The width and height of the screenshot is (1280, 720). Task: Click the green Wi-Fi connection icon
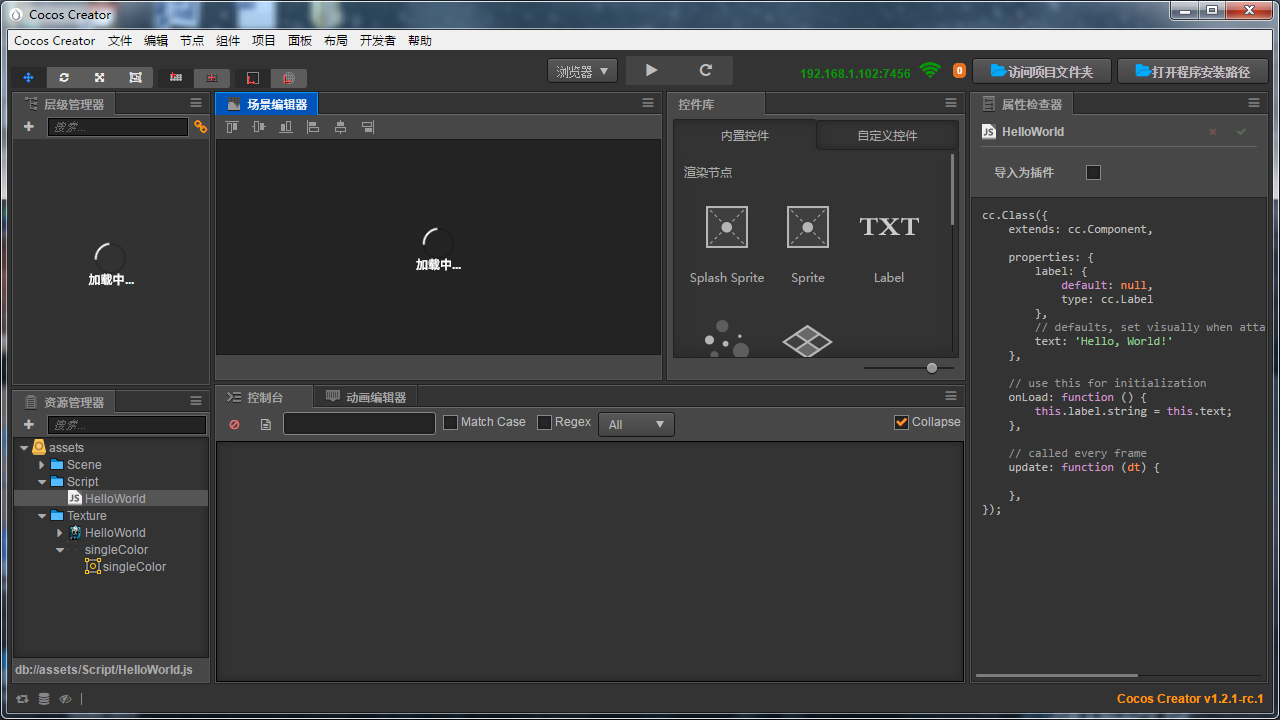[x=931, y=70]
